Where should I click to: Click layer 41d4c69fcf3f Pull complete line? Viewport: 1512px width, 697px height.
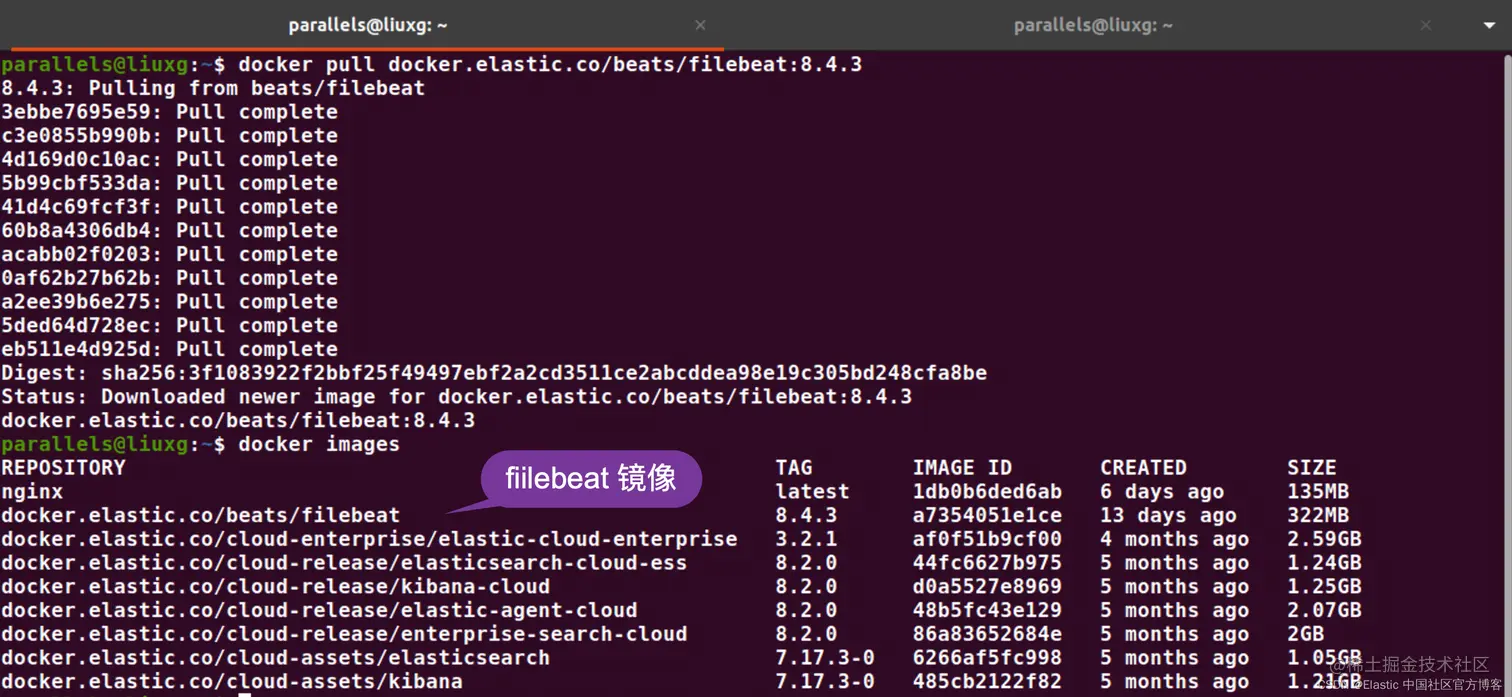point(169,207)
